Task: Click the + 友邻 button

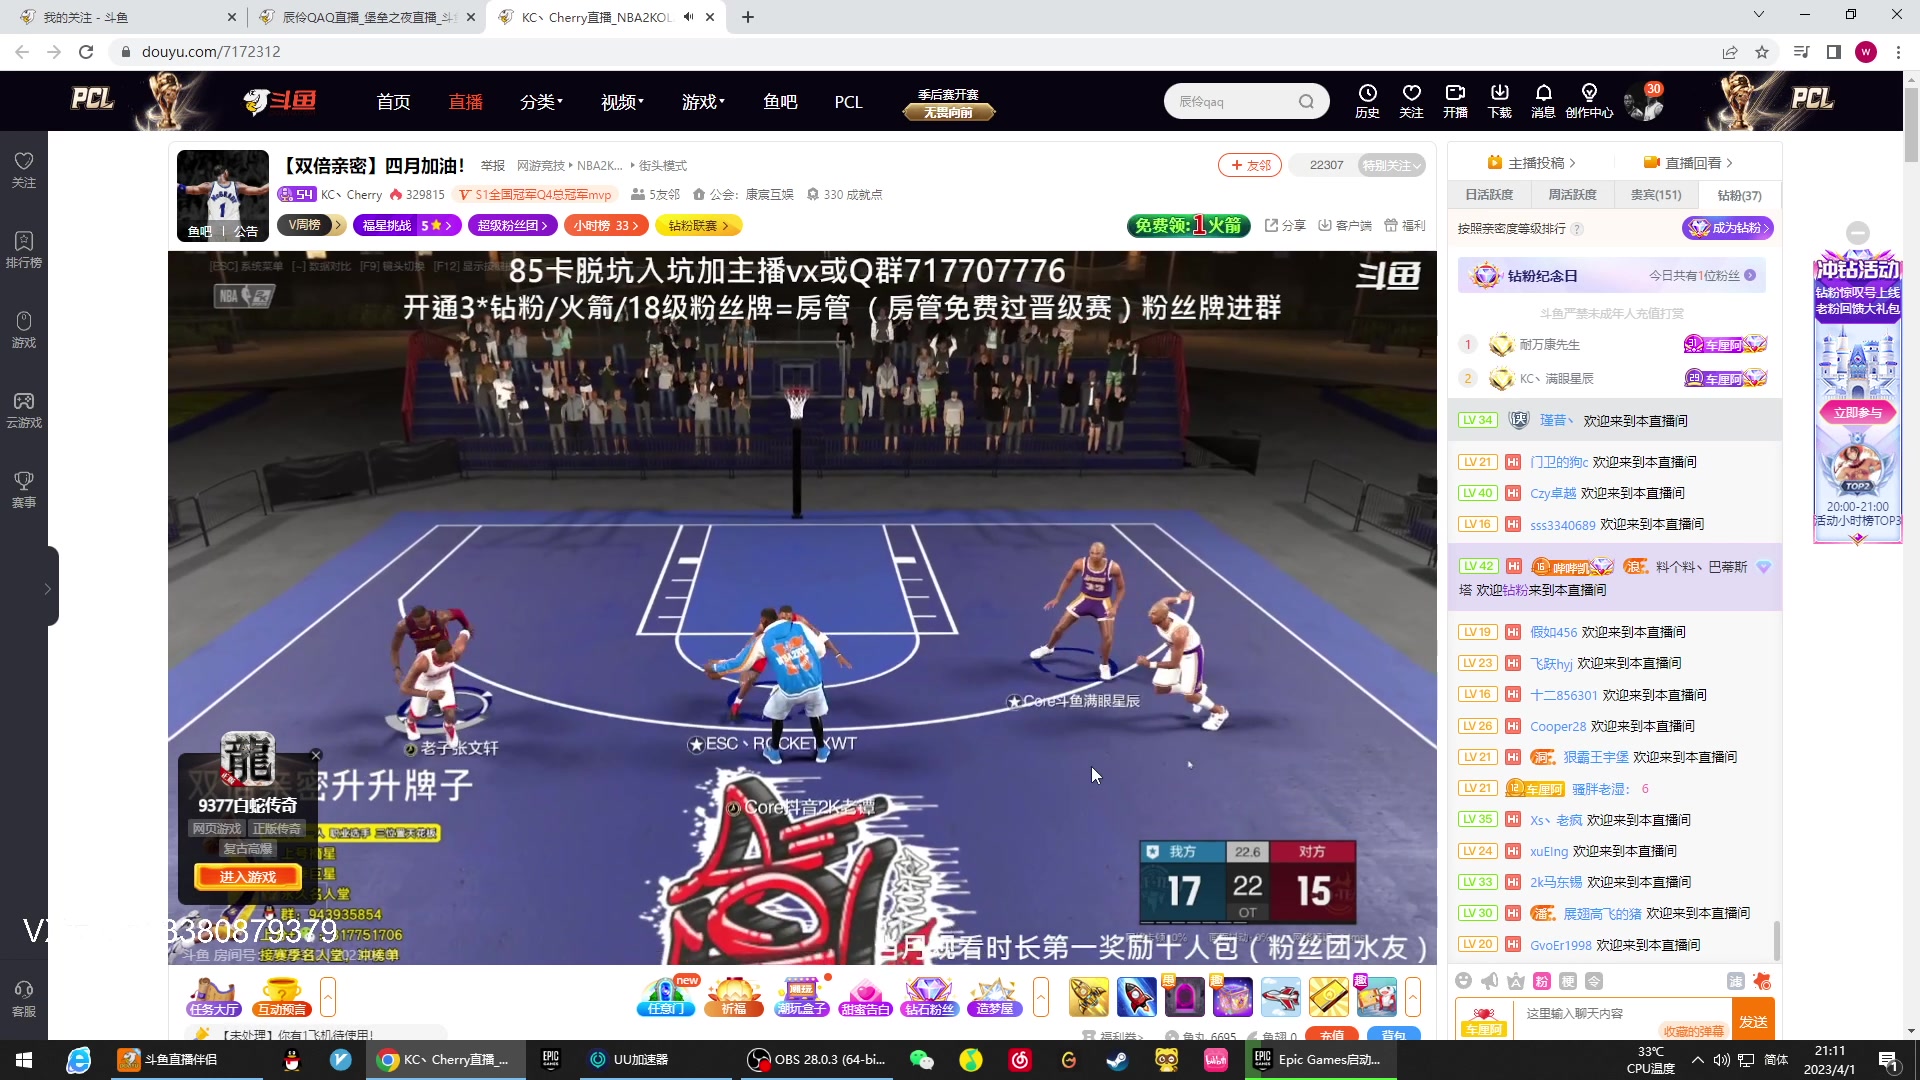Action: 1250,165
